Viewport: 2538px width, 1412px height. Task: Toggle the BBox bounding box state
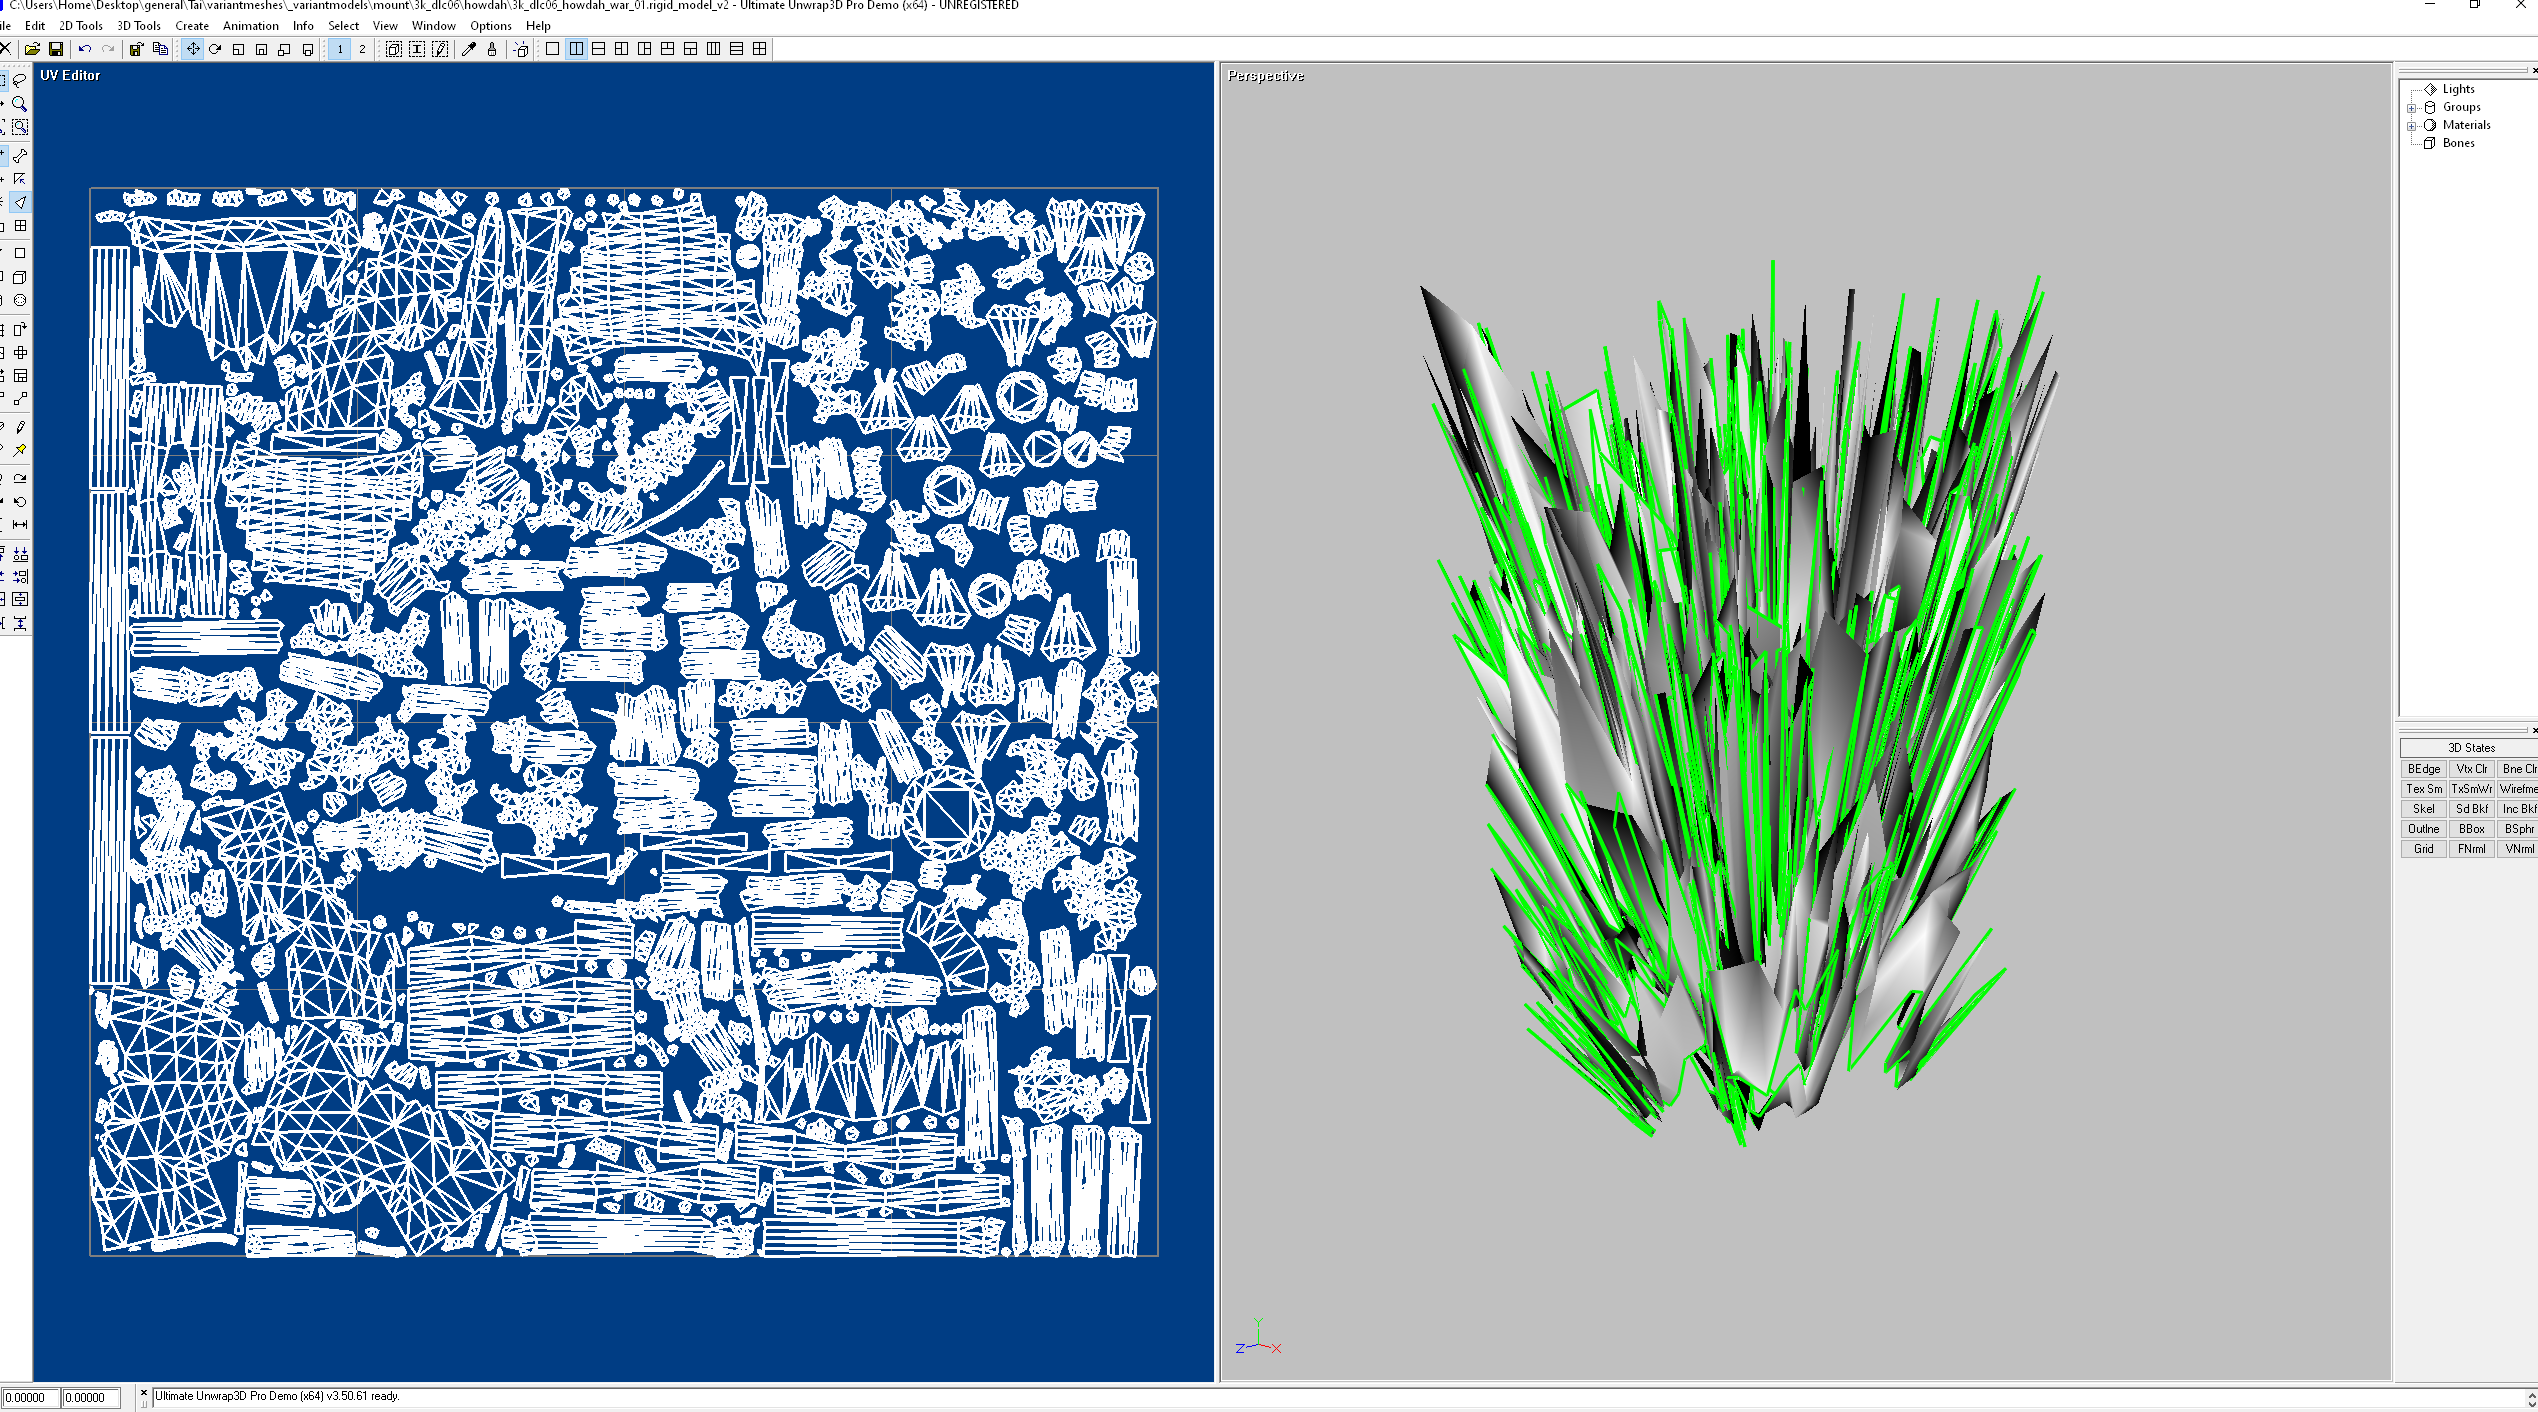(x=2471, y=829)
